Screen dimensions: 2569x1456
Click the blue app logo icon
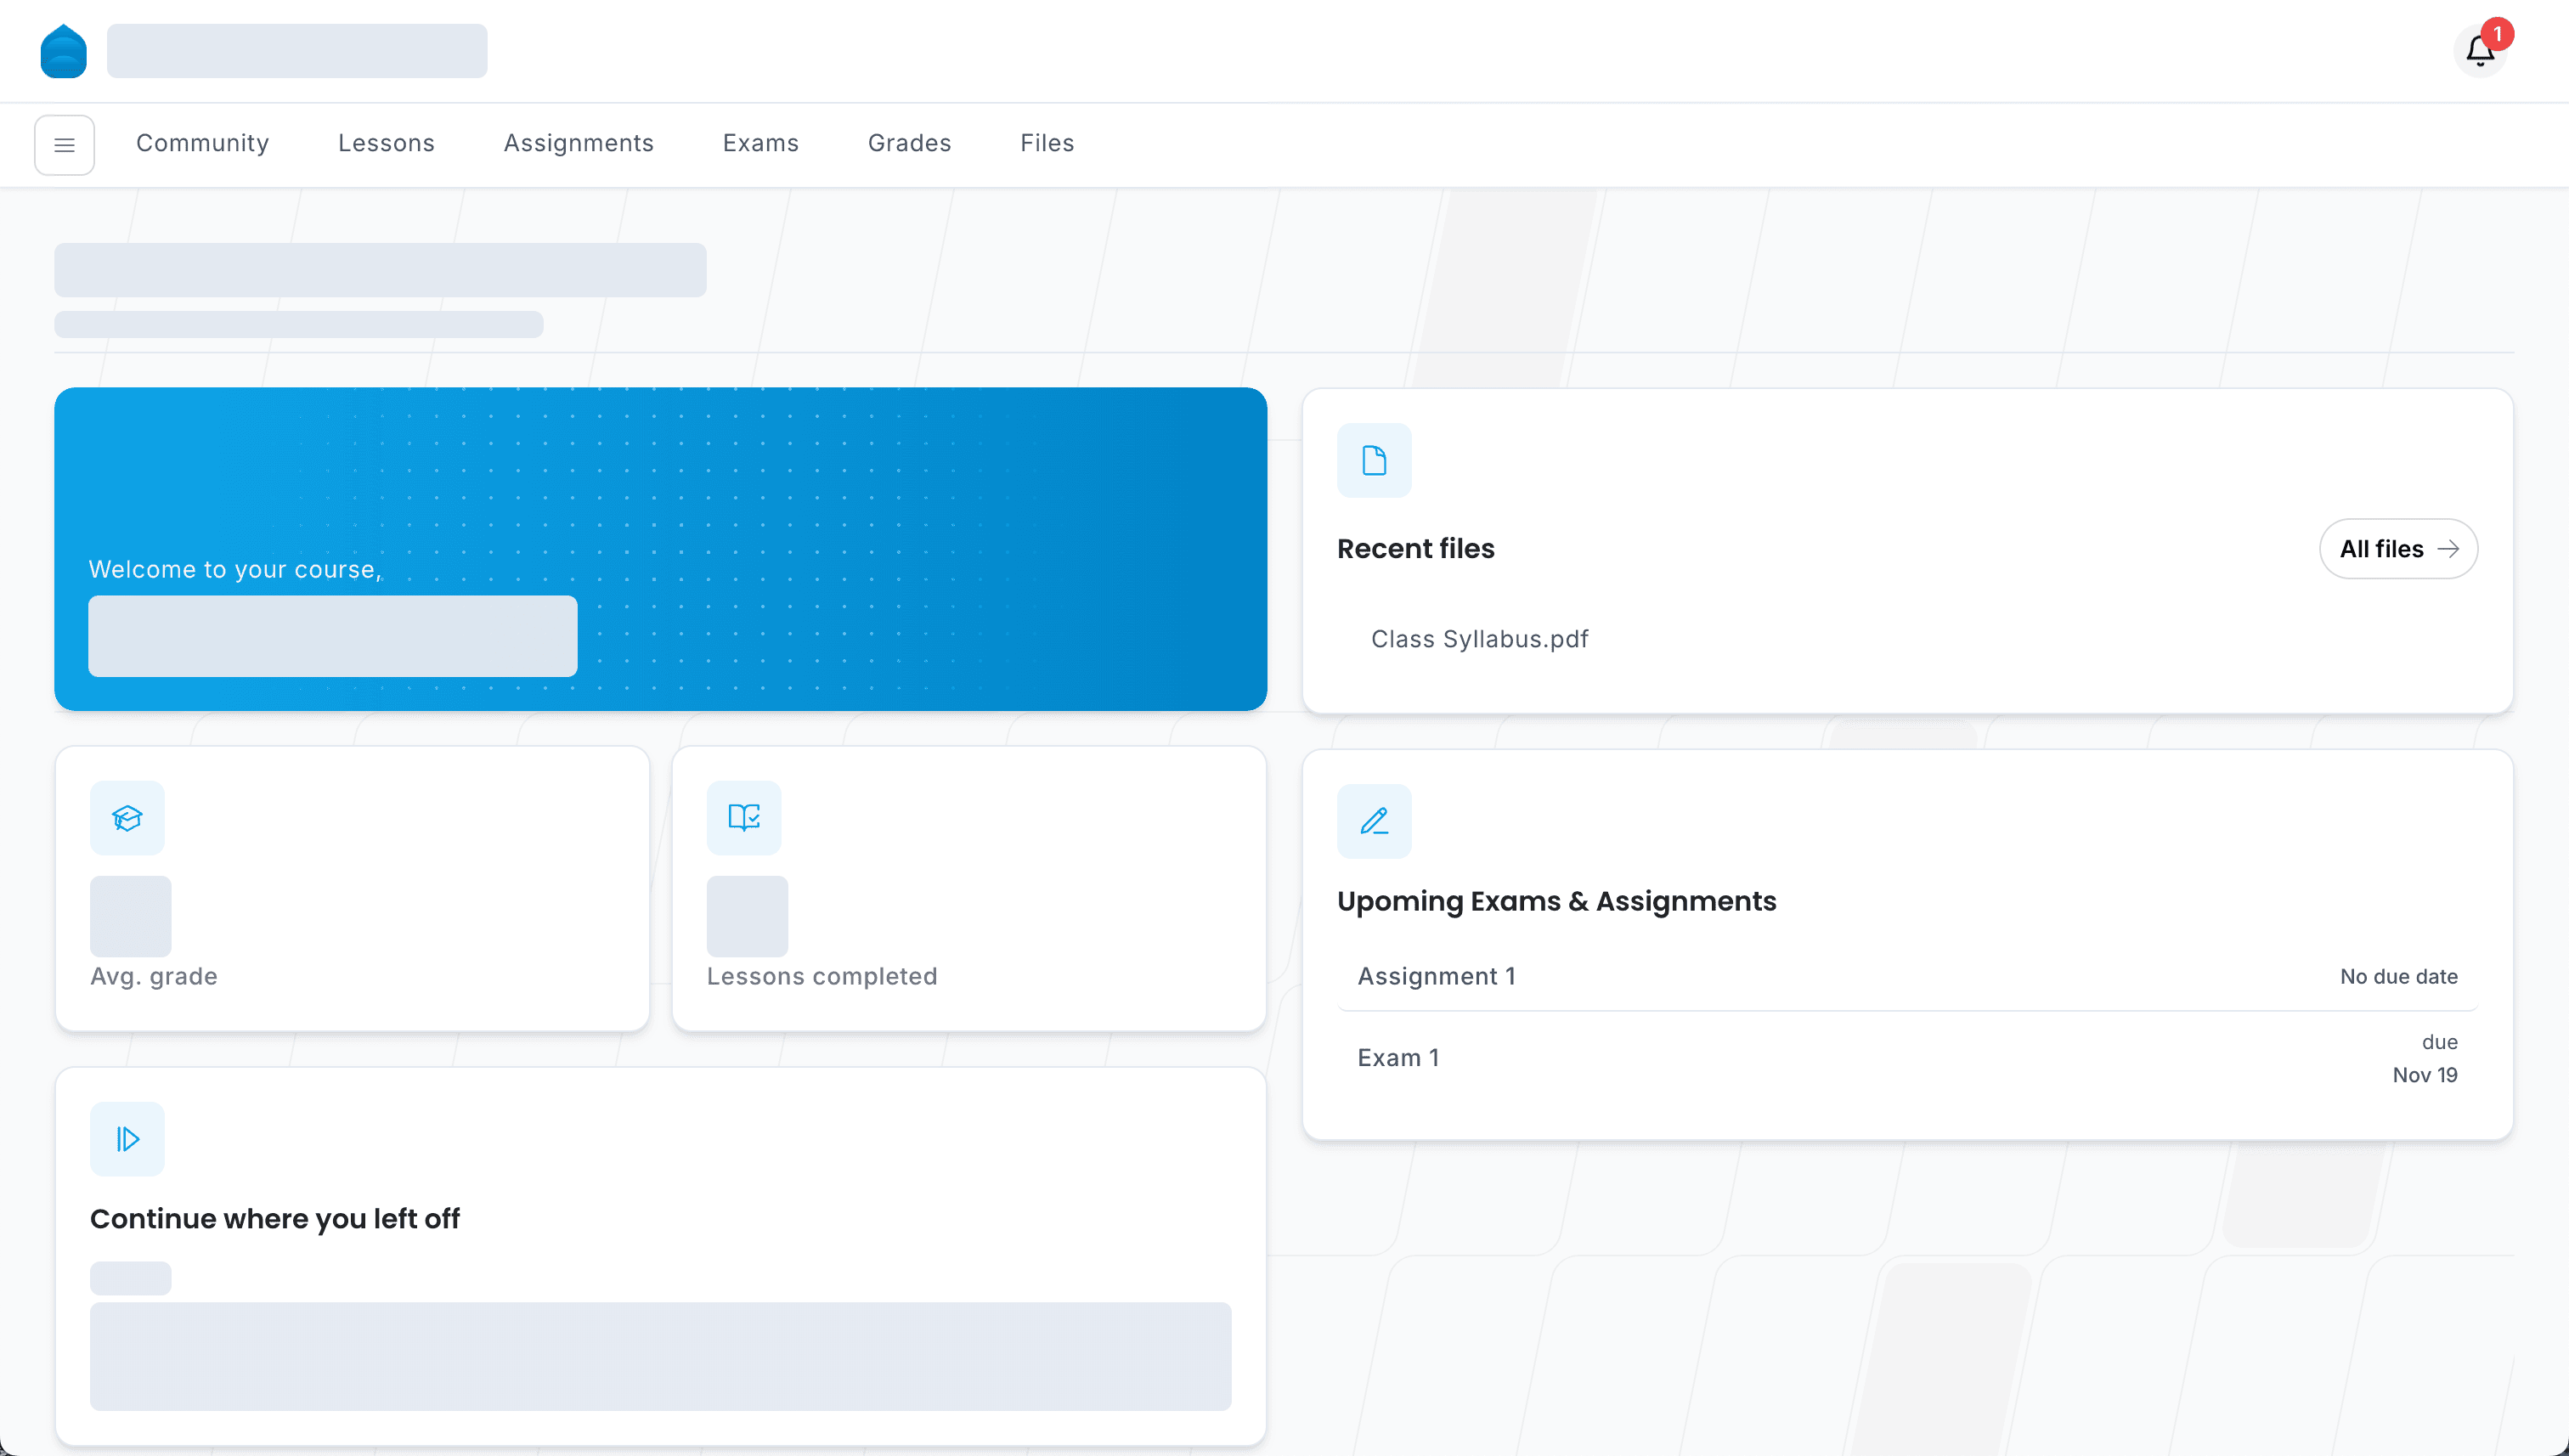click(63, 51)
